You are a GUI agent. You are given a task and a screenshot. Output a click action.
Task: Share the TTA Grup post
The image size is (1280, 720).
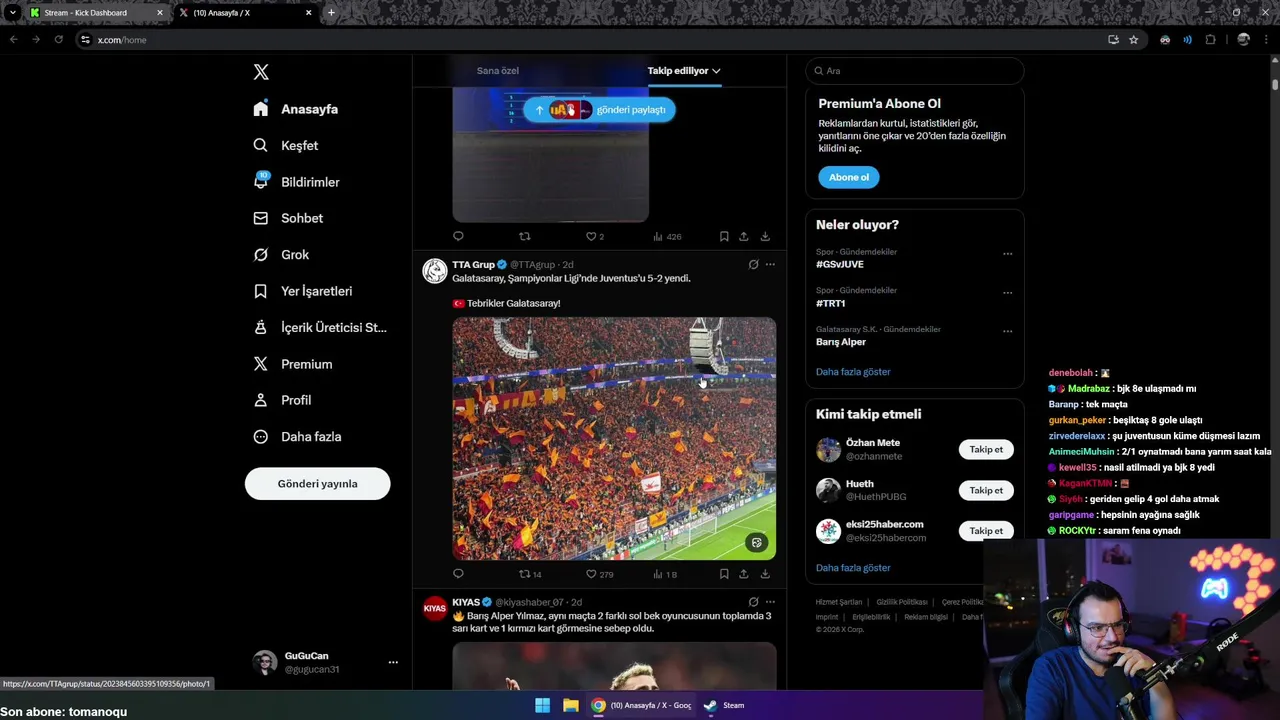pos(744,574)
